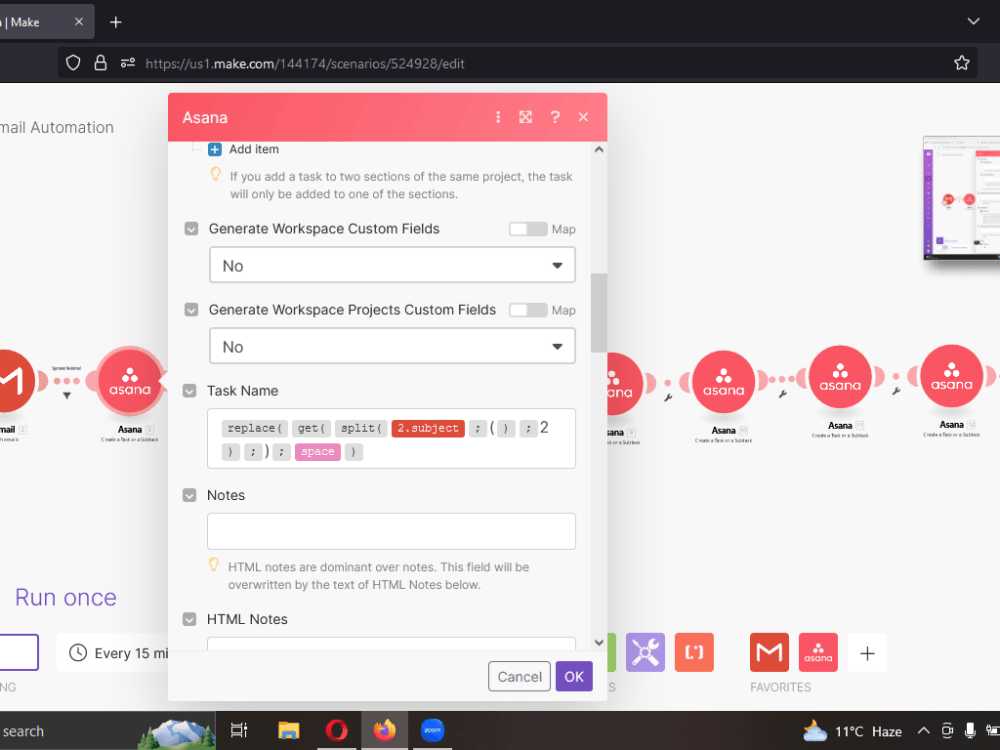Image resolution: width=1000 pixels, height=750 pixels.
Task: Click the 2.subject pill in Task Name
Action: pyautogui.click(x=428, y=428)
